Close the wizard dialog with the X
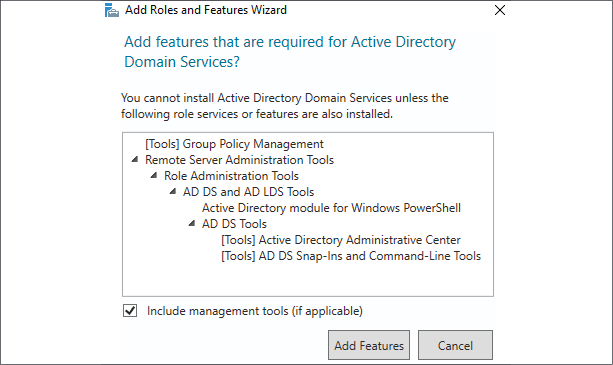The width and height of the screenshot is (613, 365). 500,10
